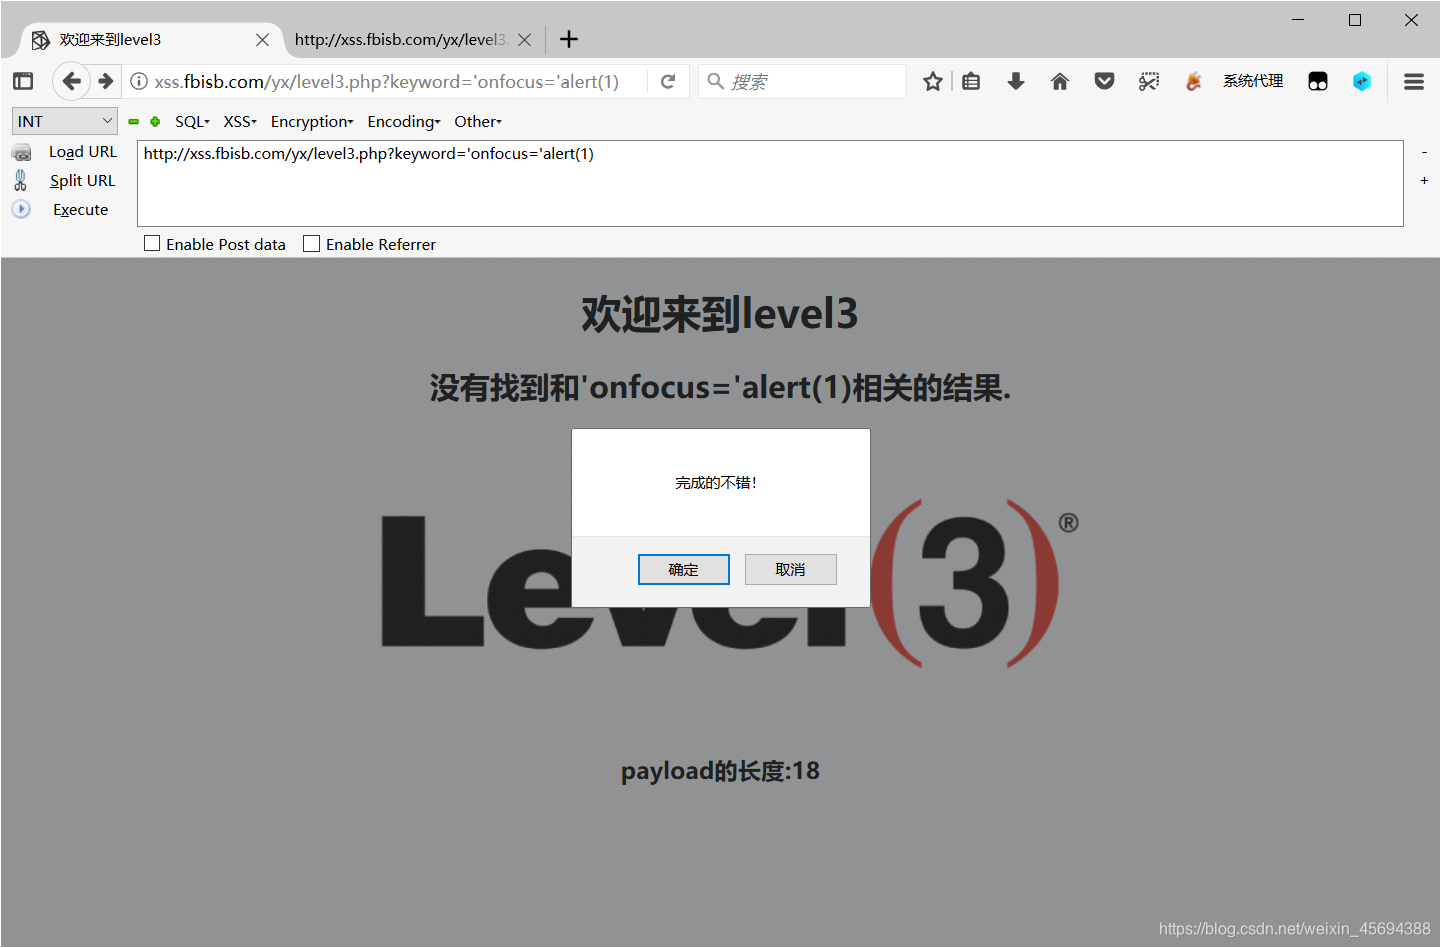Click inside the HackBar URL text area

coord(770,184)
